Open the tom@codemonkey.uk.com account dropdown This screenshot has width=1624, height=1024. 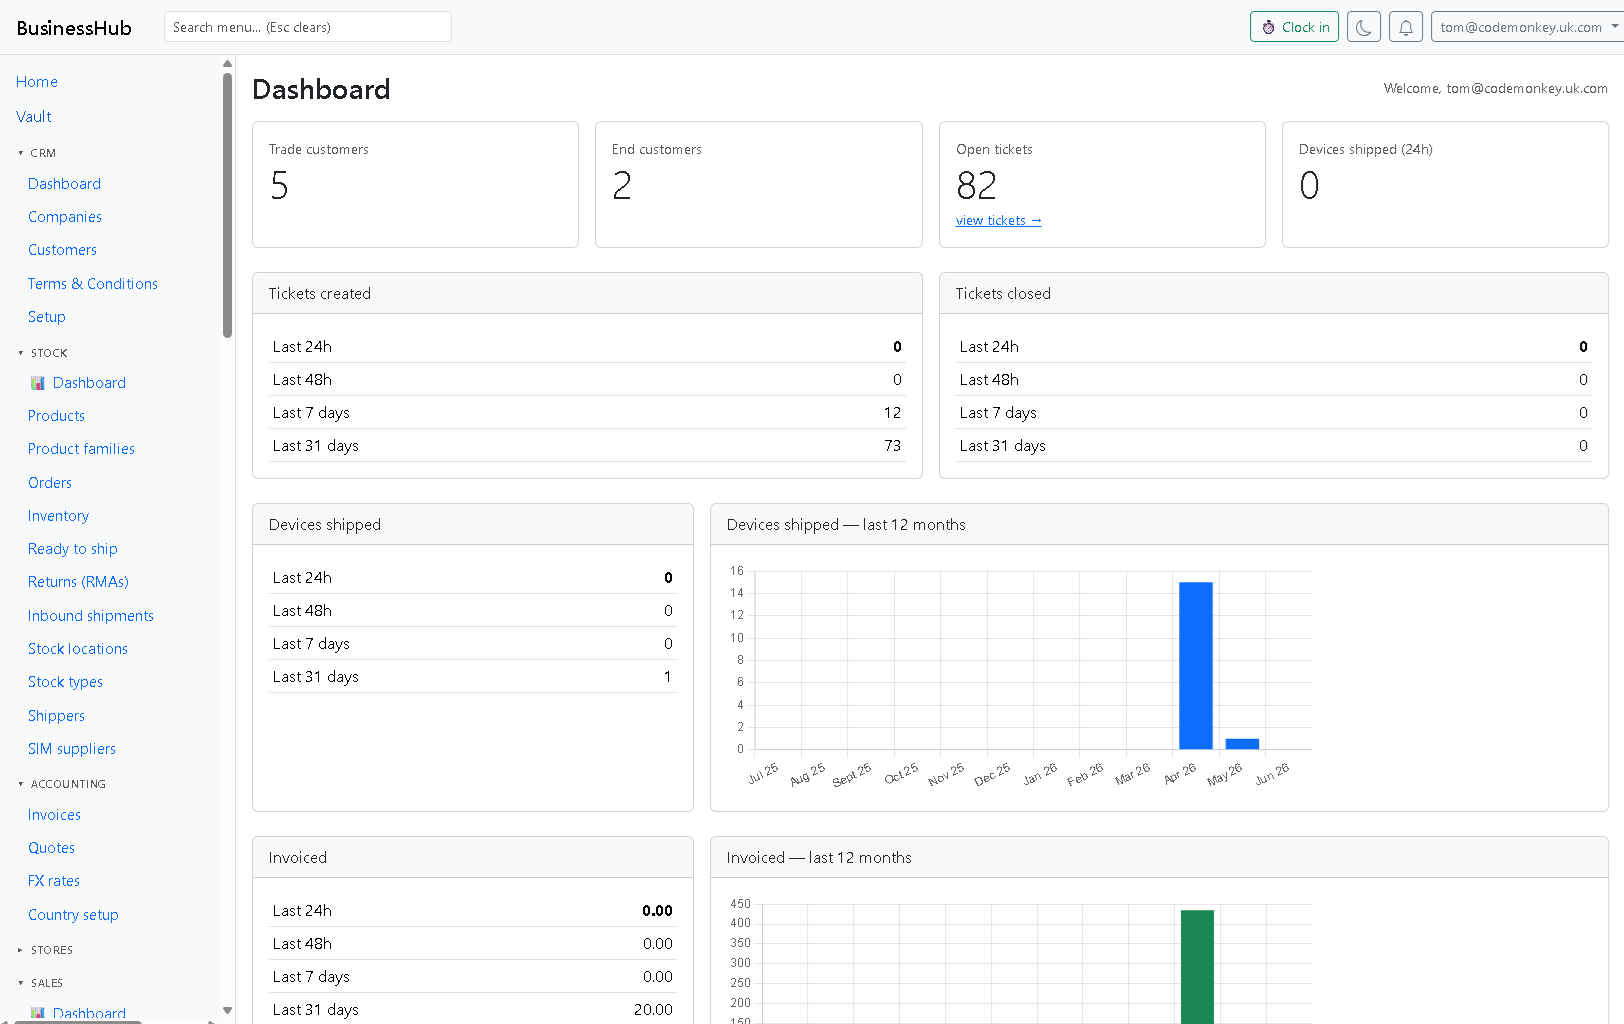click(x=1528, y=27)
